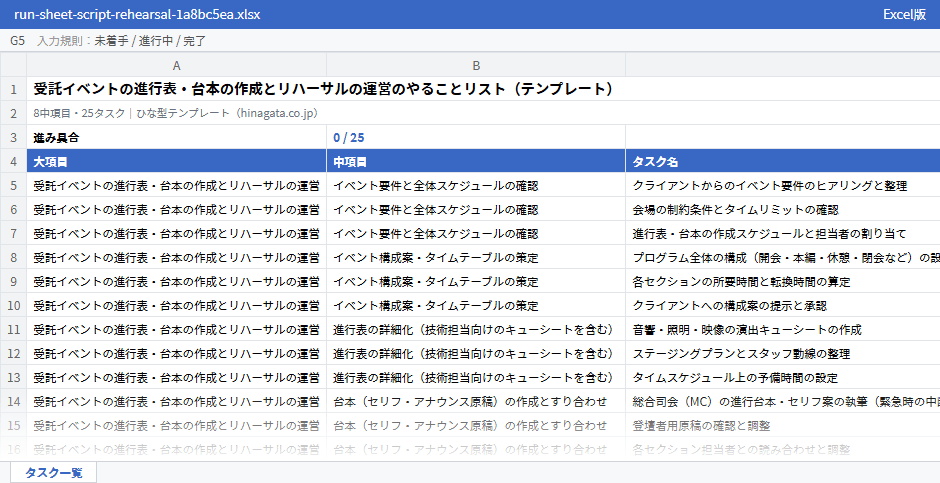The image size is (940, 483).
Task: Select cell 各セクションの所要時間と転換時間の算定
Action: tap(783, 281)
